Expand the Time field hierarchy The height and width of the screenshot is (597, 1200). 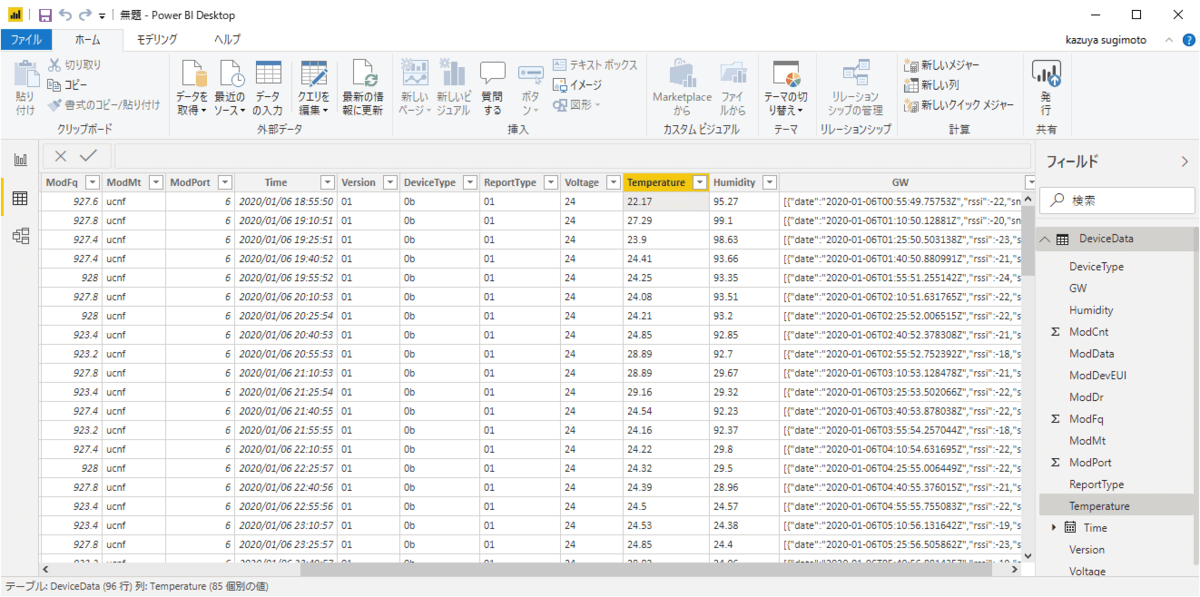point(1053,527)
